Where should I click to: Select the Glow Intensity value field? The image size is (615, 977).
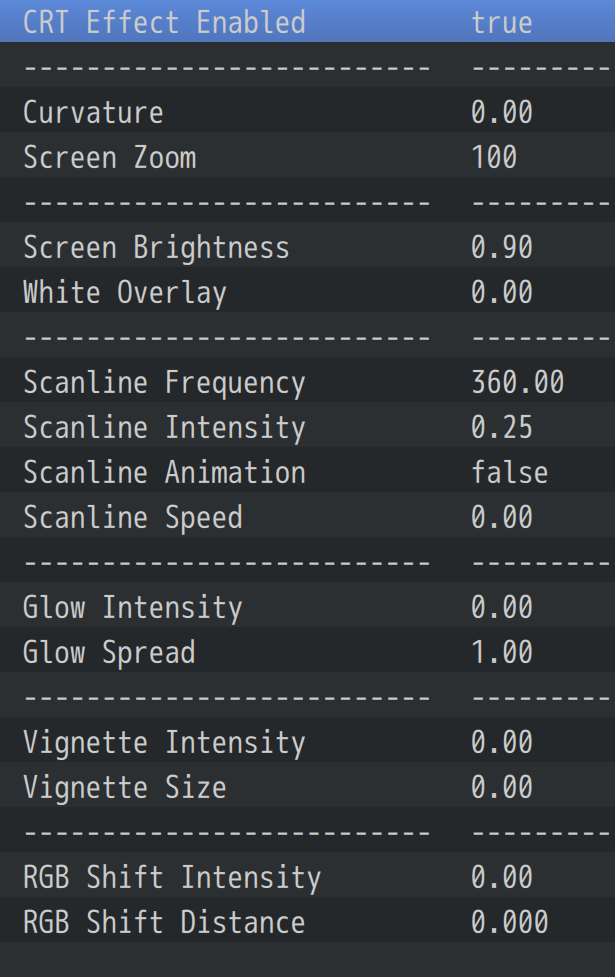pyautogui.click(x=502, y=607)
